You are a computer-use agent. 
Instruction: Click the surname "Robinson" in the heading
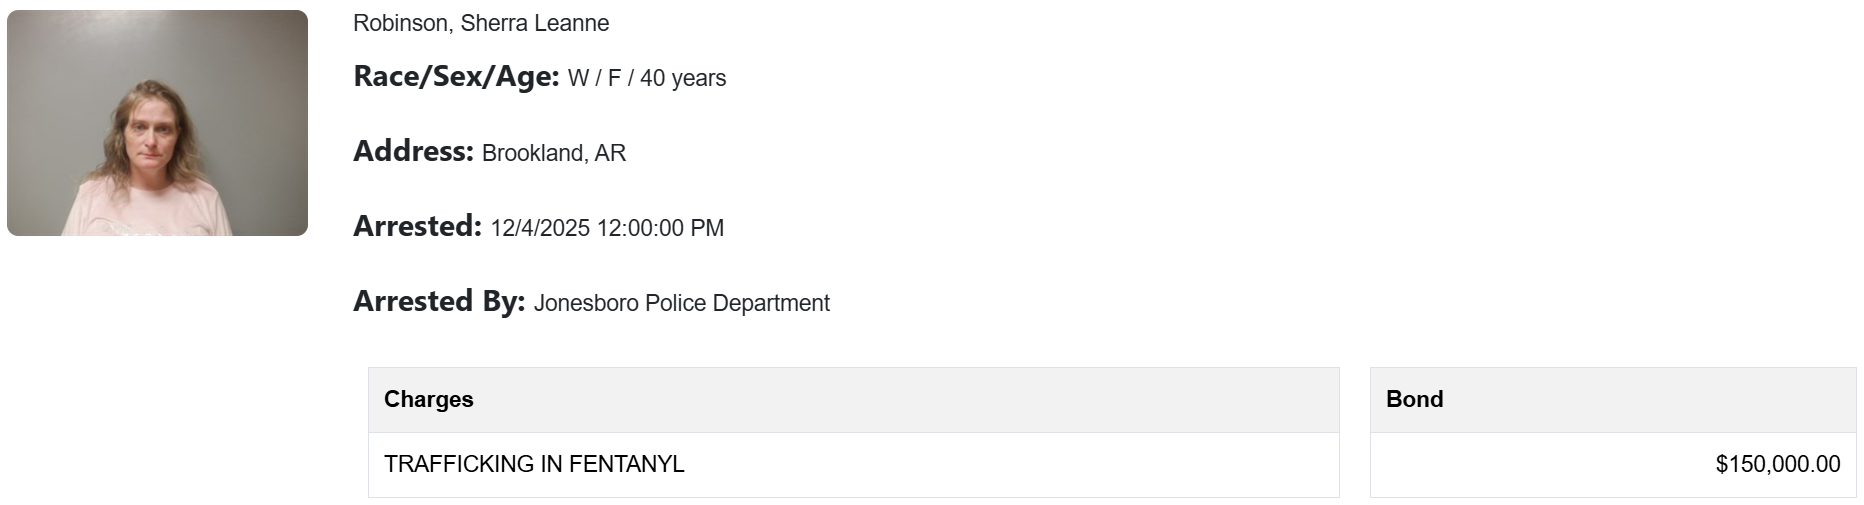[x=401, y=23]
